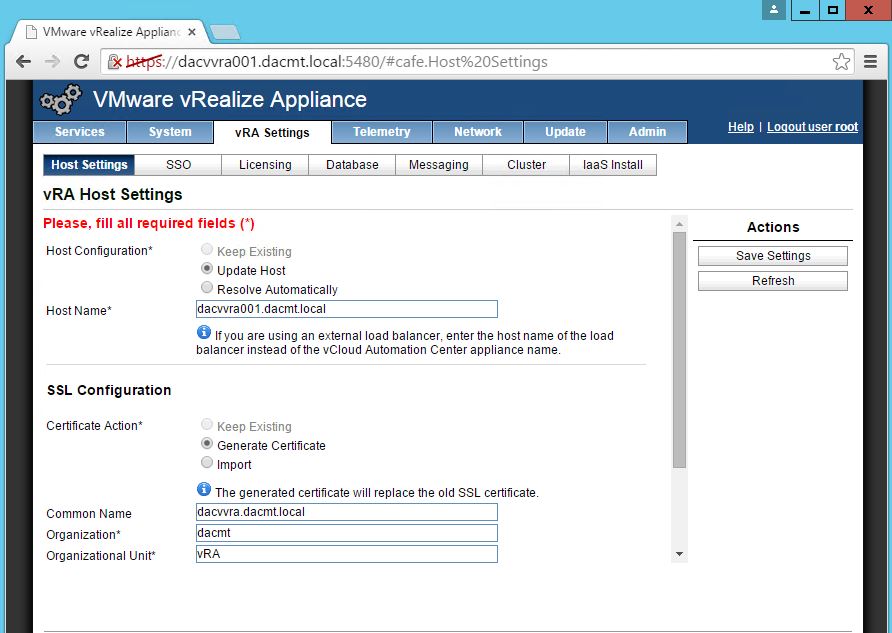The width and height of the screenshot is (892, 633).
Task: Bookmark the page with the star icon
Action: tap(841, 61)
